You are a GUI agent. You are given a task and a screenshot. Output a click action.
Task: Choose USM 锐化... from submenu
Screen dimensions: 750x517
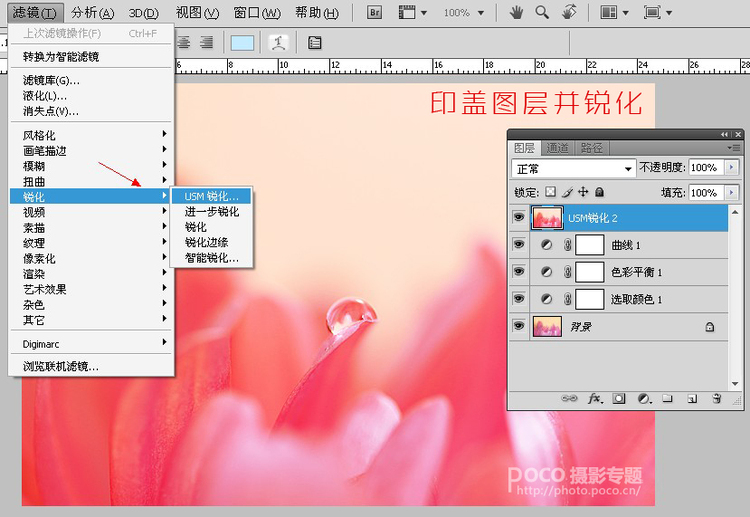click(x=211, y=196)
